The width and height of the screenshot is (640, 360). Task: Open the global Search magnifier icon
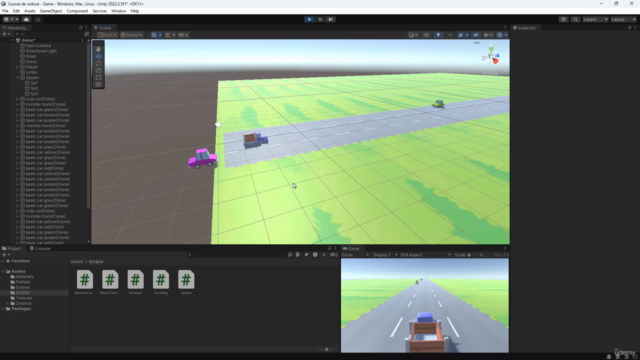coord(575,19)
